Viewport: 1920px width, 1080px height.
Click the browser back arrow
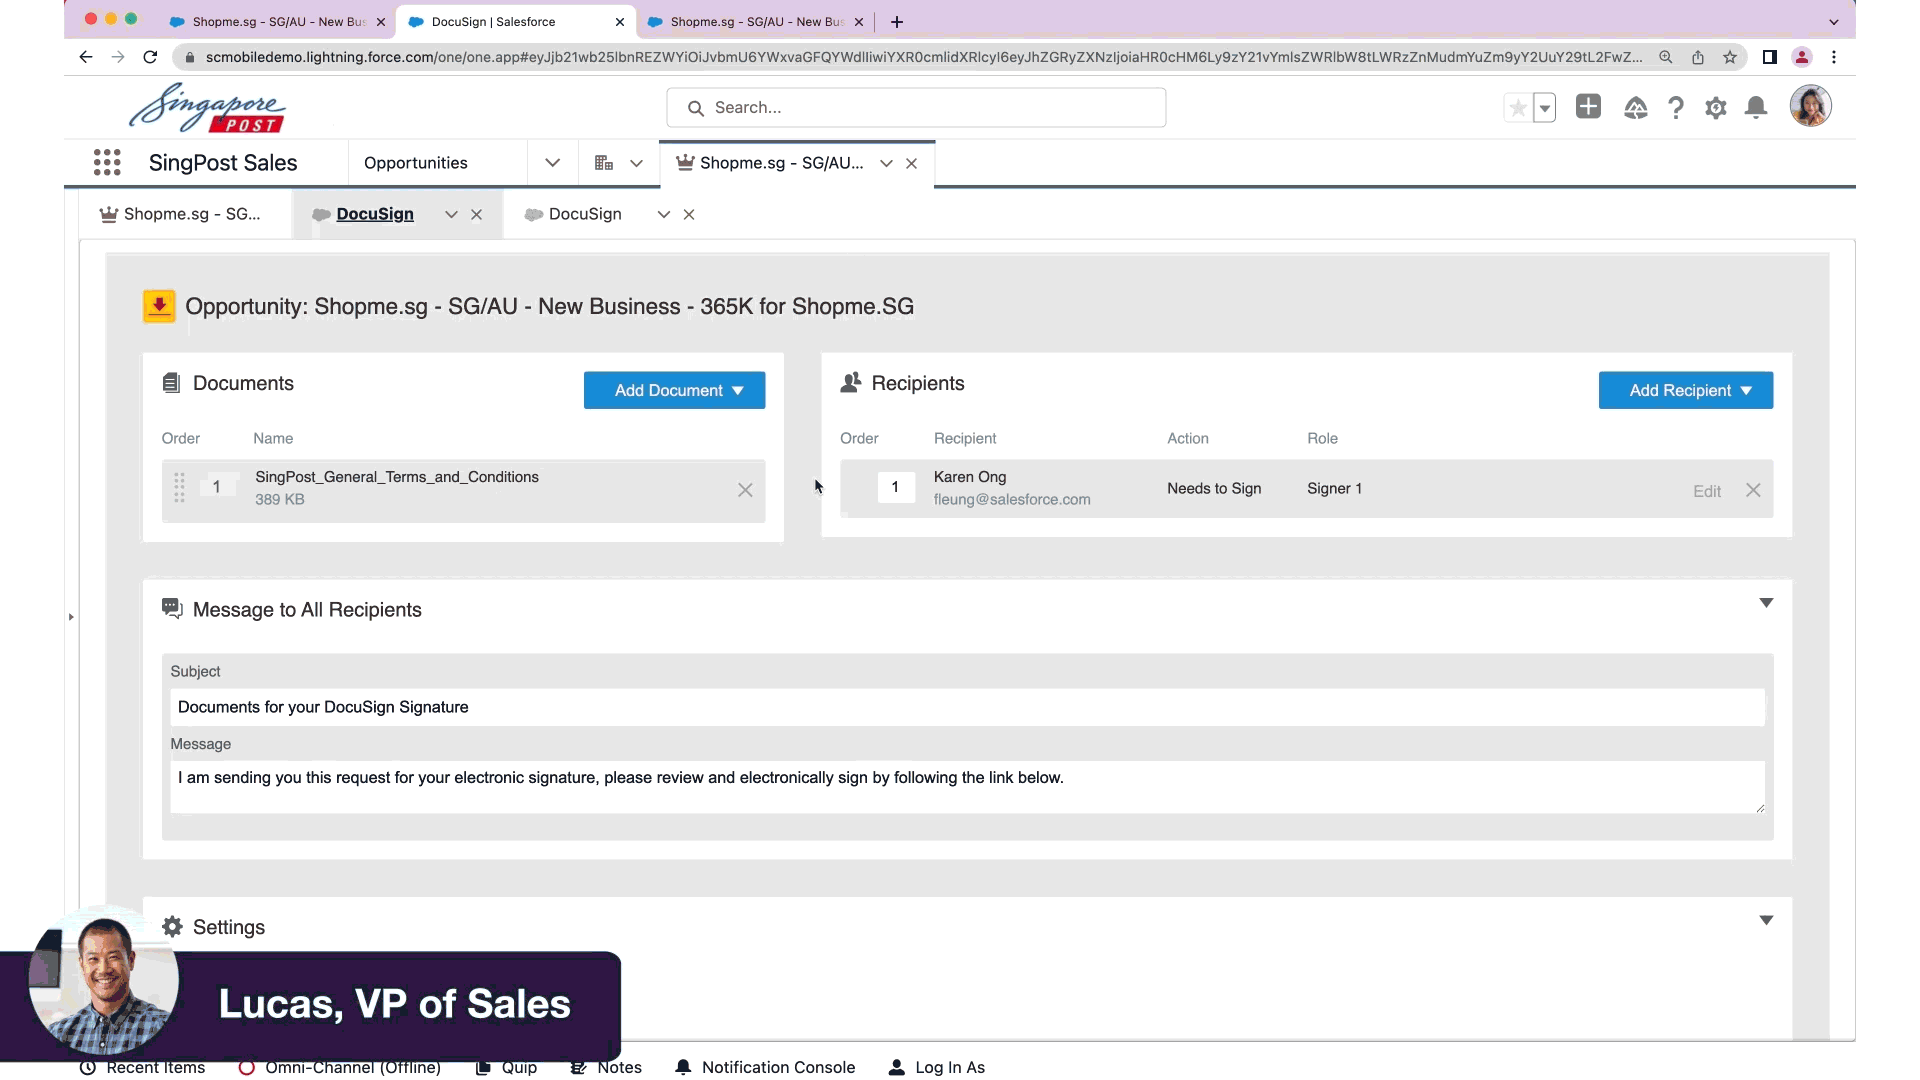(86, 57)
